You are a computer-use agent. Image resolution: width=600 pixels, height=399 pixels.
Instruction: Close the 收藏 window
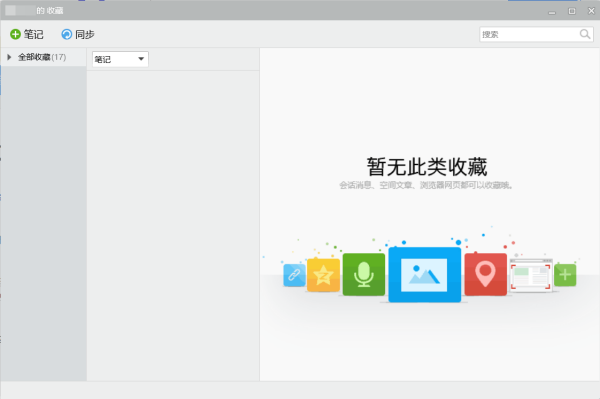click(x=591, y=11)
